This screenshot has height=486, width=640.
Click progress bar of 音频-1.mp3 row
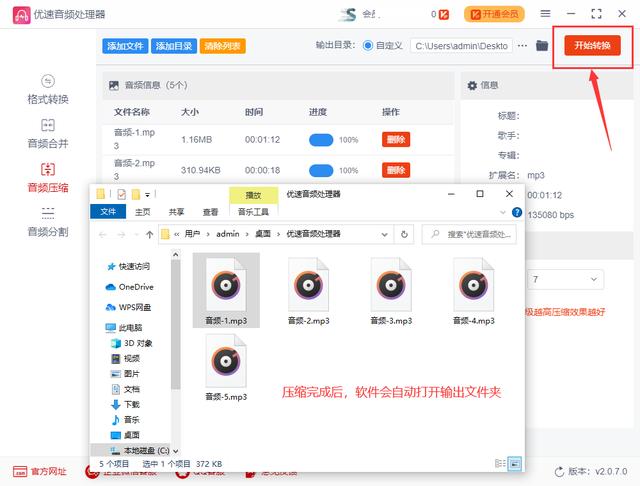coord(321,140)
